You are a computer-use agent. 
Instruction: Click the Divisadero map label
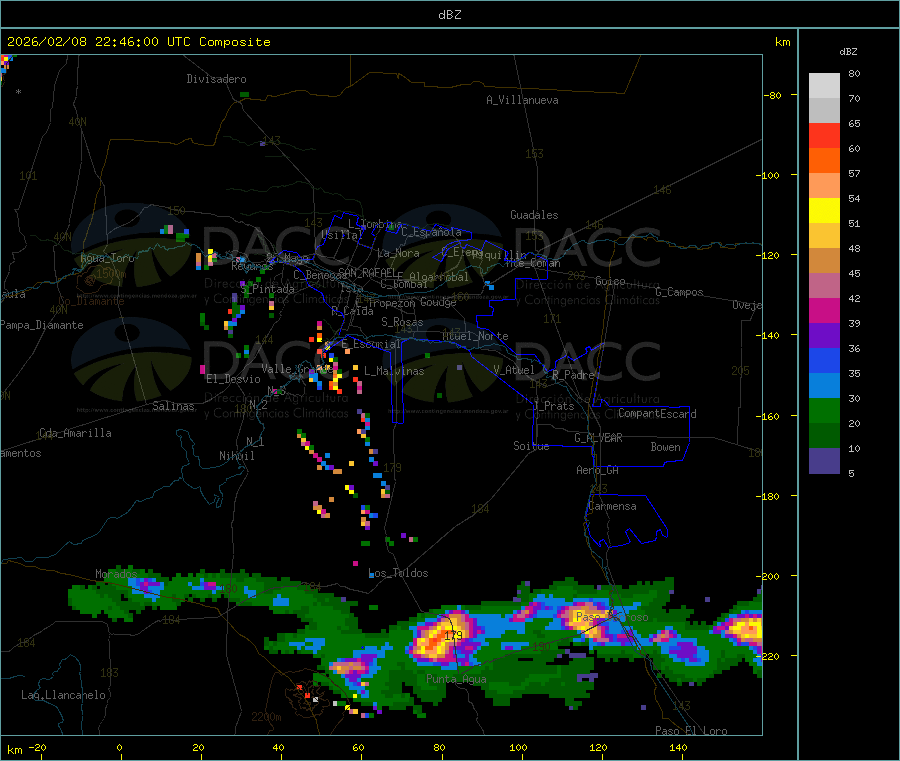point(216,79)
